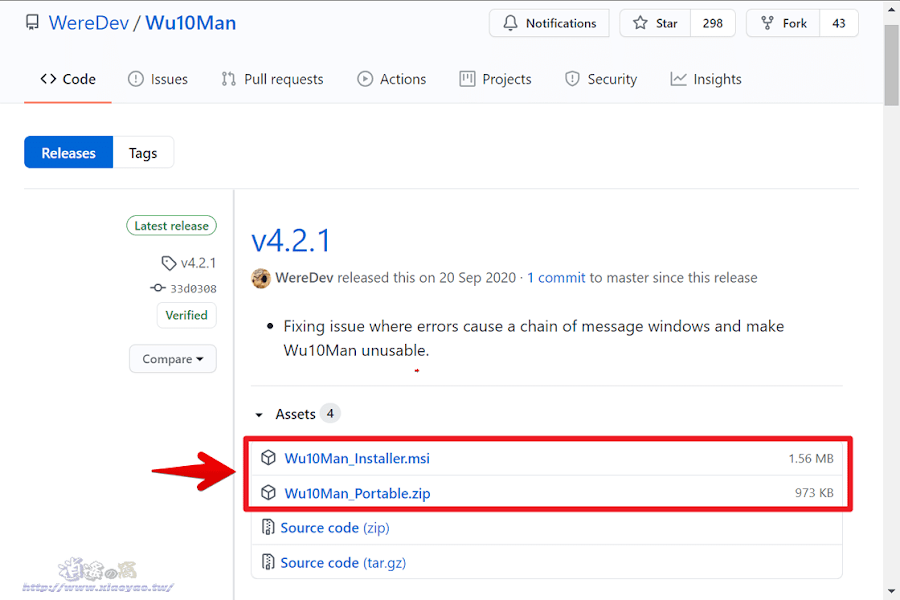The width and height of the screenshot is (900, 600).
Task: Open the Wu10Man repository link
Action: point(191,22)
